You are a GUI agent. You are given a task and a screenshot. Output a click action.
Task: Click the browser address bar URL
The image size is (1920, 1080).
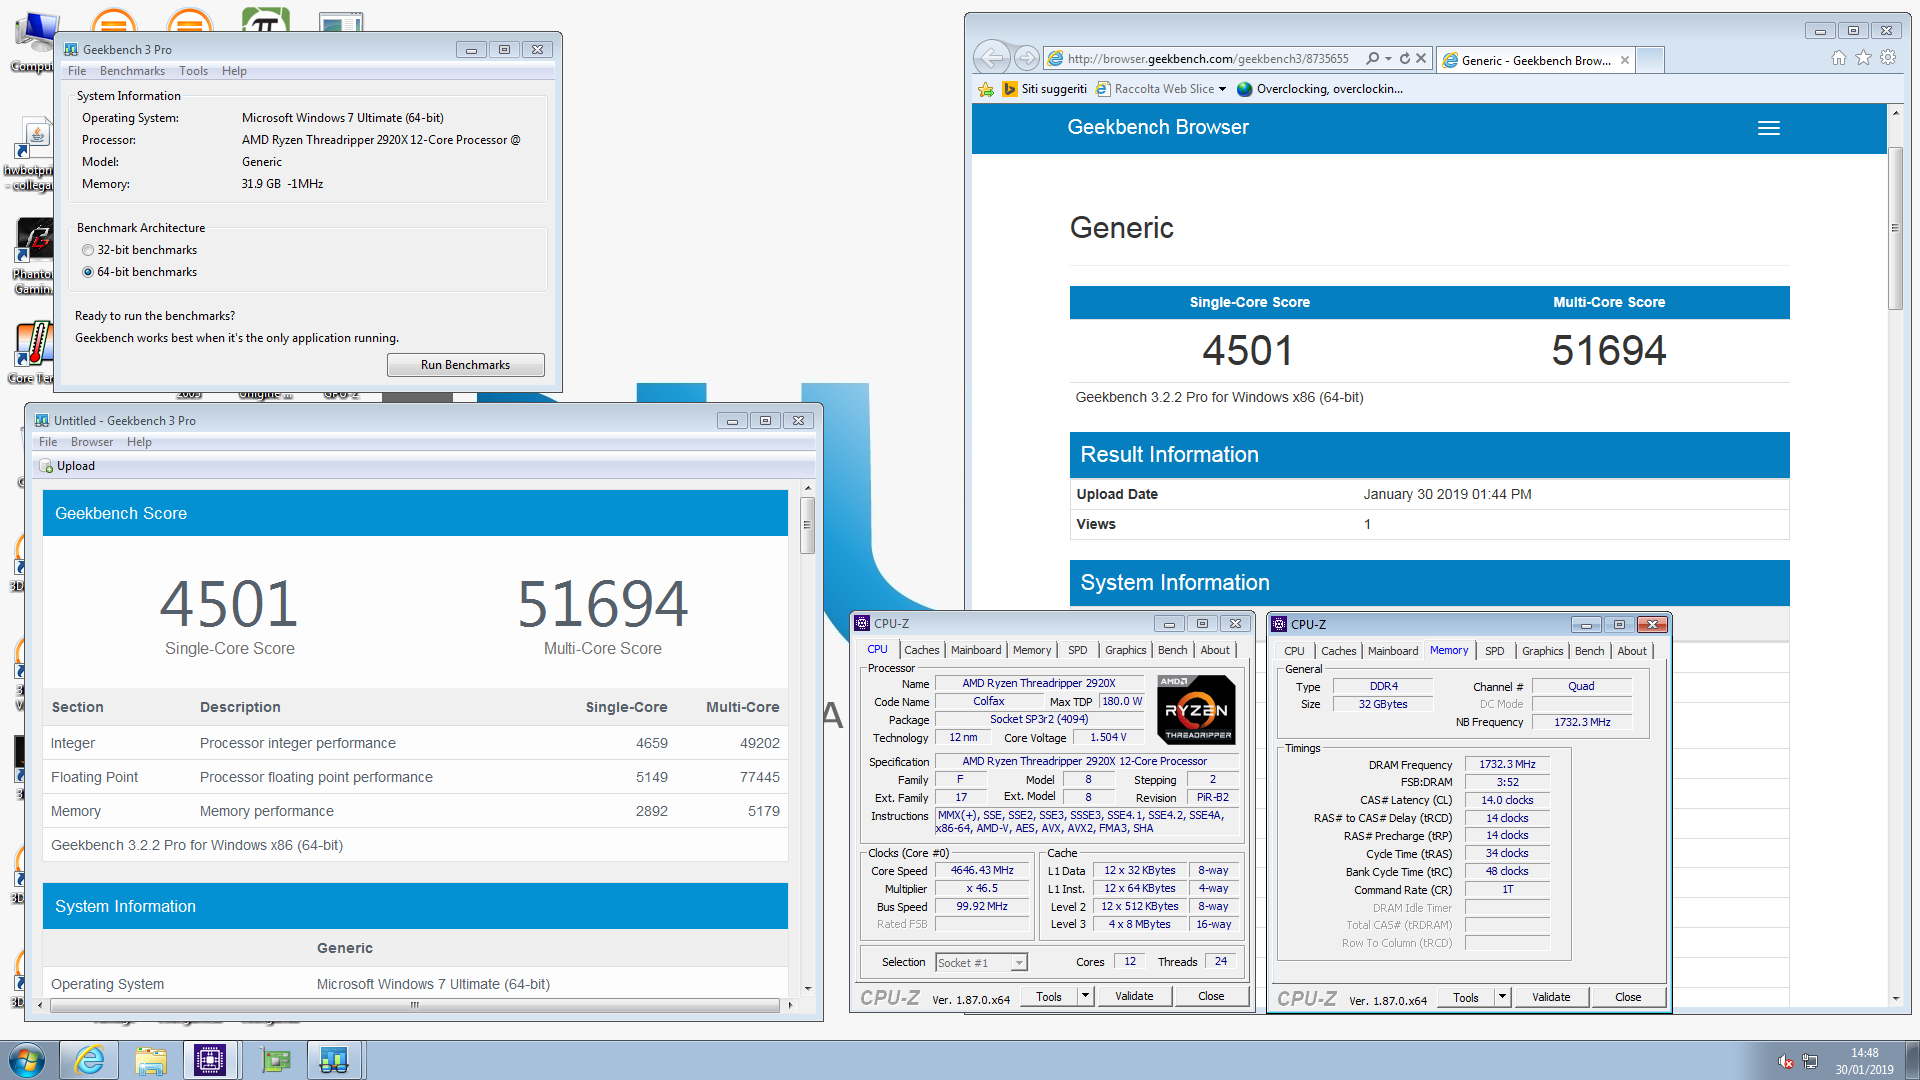point(1208,59)
